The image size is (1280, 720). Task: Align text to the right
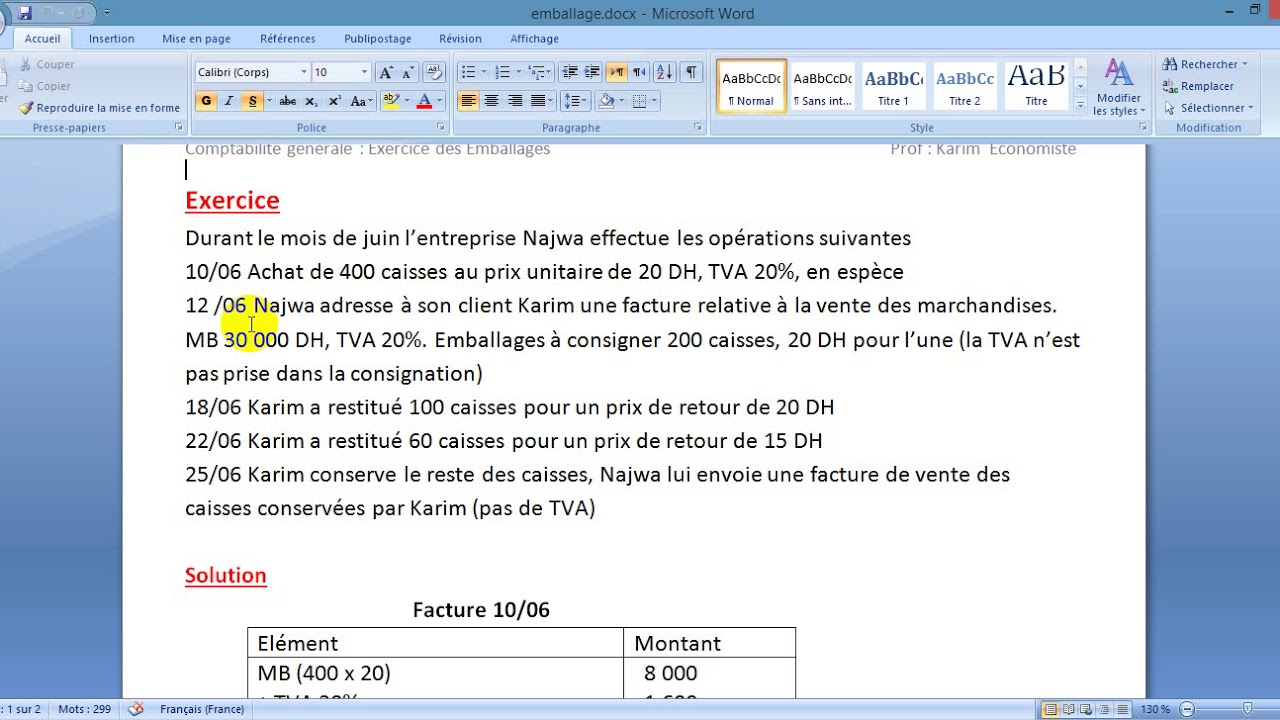click(x=515, y=101)
